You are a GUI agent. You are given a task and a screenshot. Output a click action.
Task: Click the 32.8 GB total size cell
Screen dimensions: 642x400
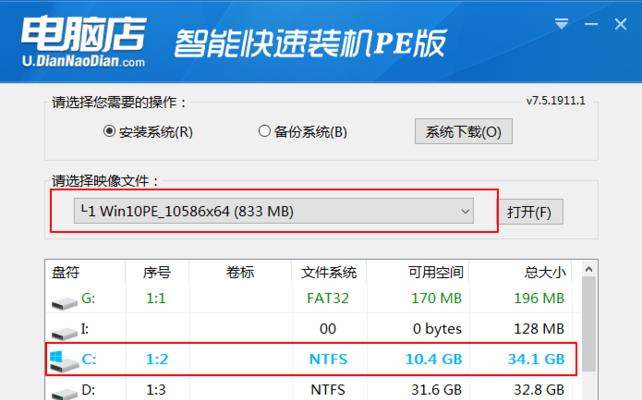(539, 390)
